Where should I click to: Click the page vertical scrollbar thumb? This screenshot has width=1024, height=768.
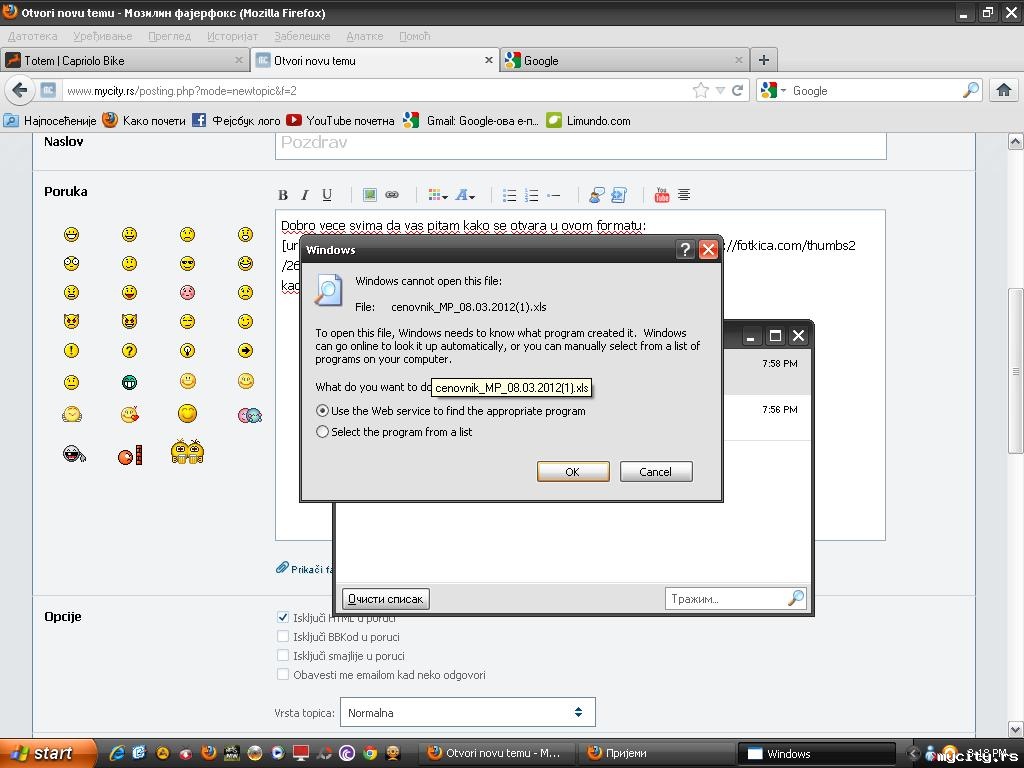click(1016, 370)
